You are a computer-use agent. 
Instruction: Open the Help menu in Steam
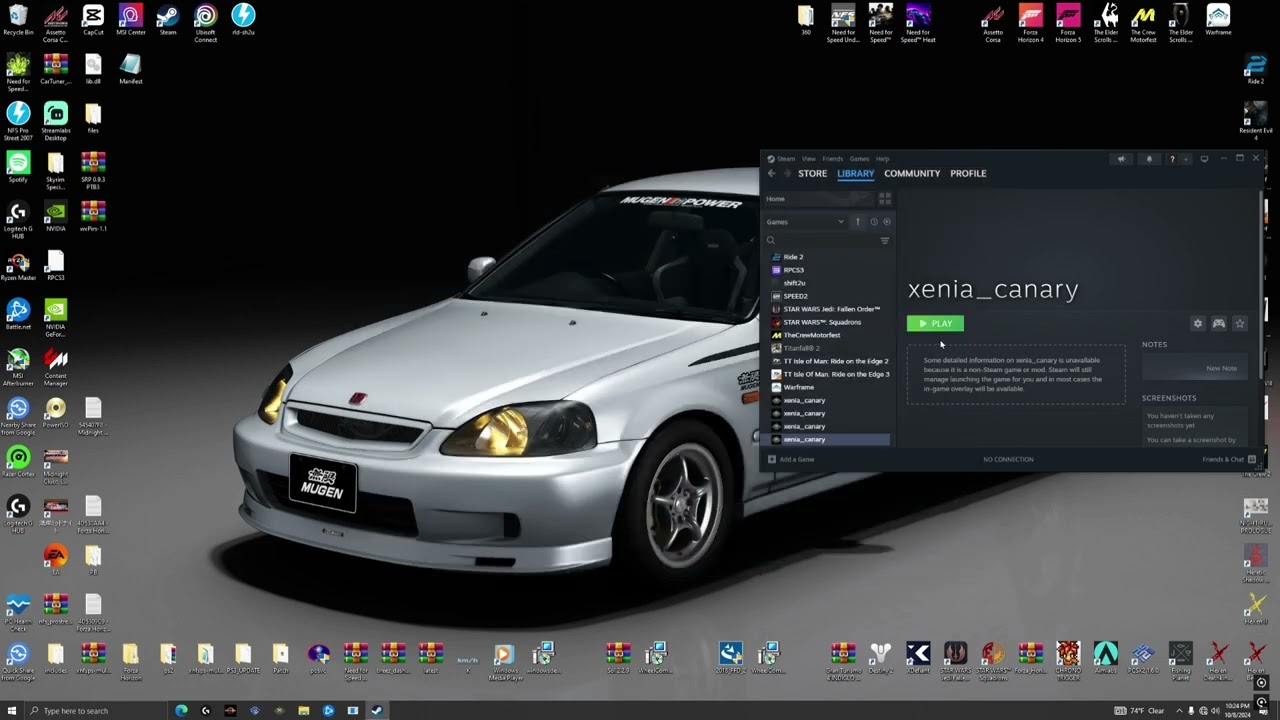(x=882, y=158)
